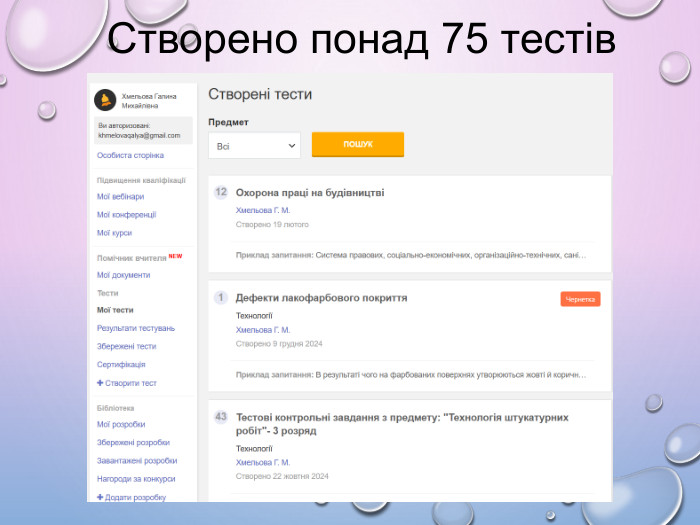Click the Чернетка badge
The image size is (700, 525).
(580, 299)
